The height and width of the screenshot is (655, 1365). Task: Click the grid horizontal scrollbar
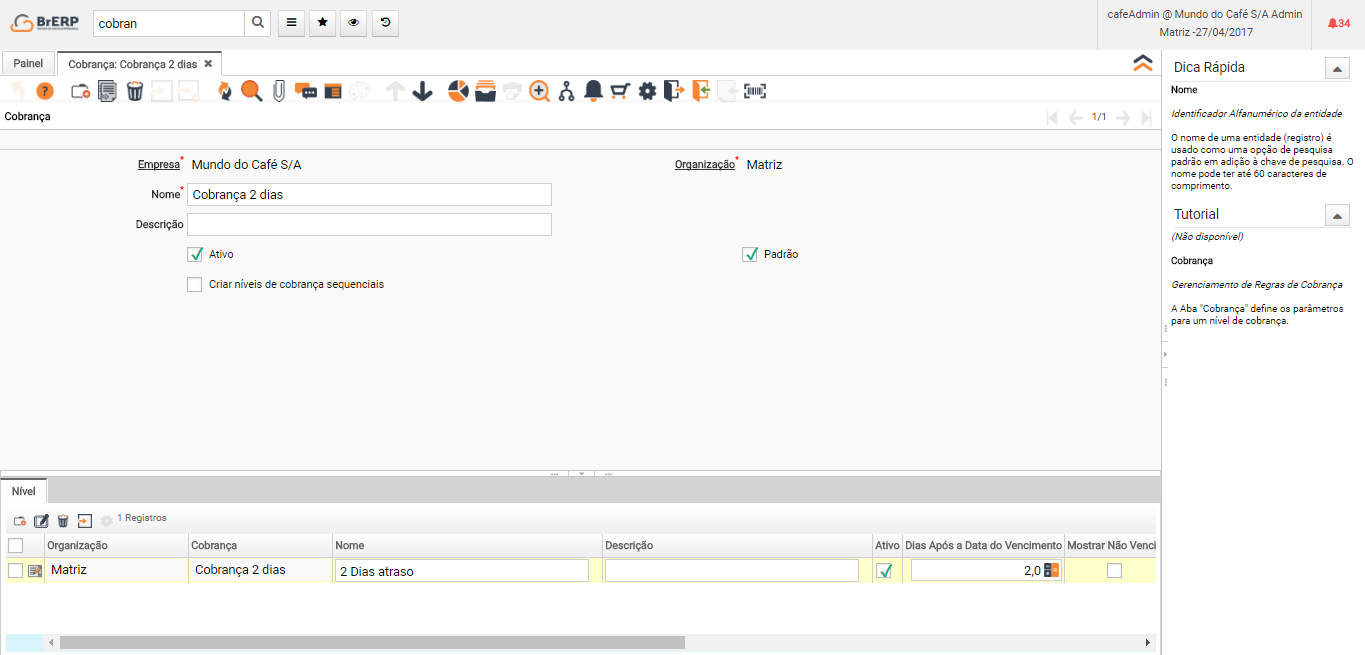tap(372, 642)
